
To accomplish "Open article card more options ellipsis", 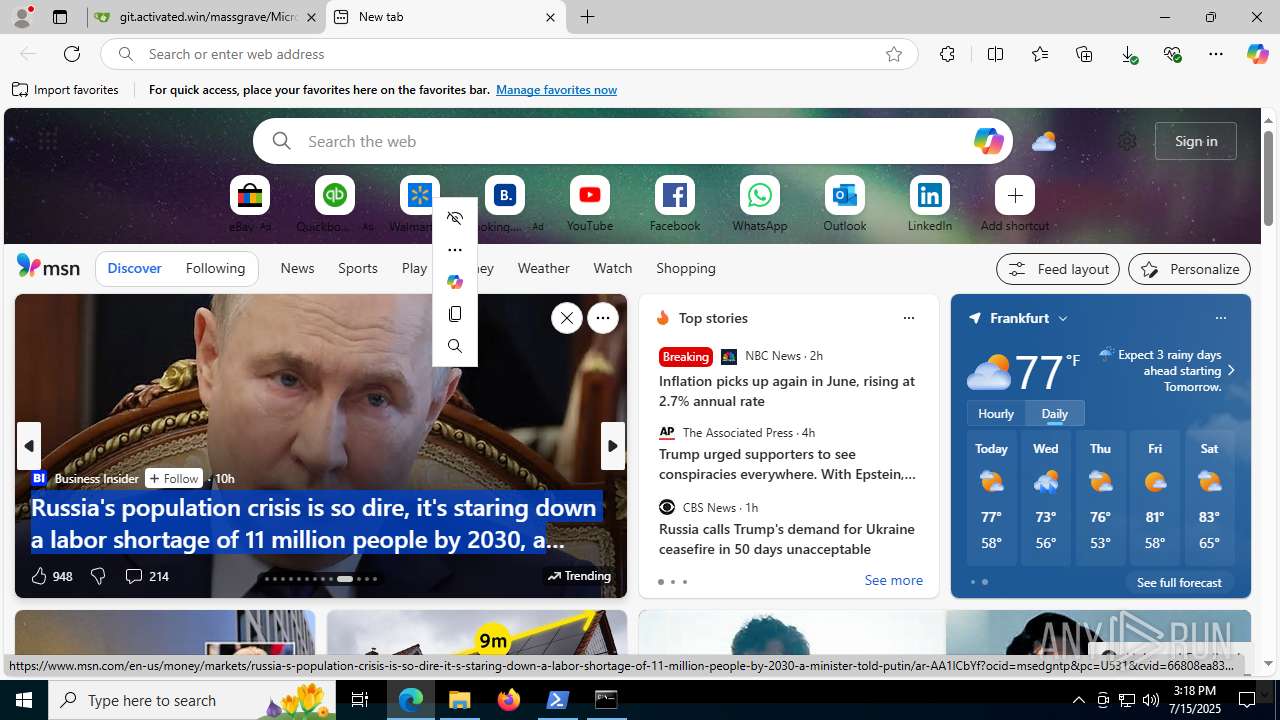I will tap(603, 318).
